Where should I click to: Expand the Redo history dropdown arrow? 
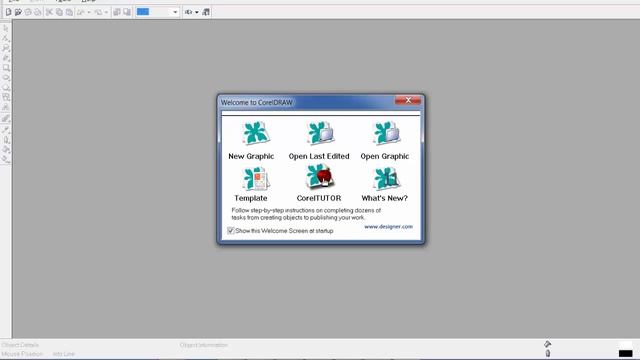point(106,12)
